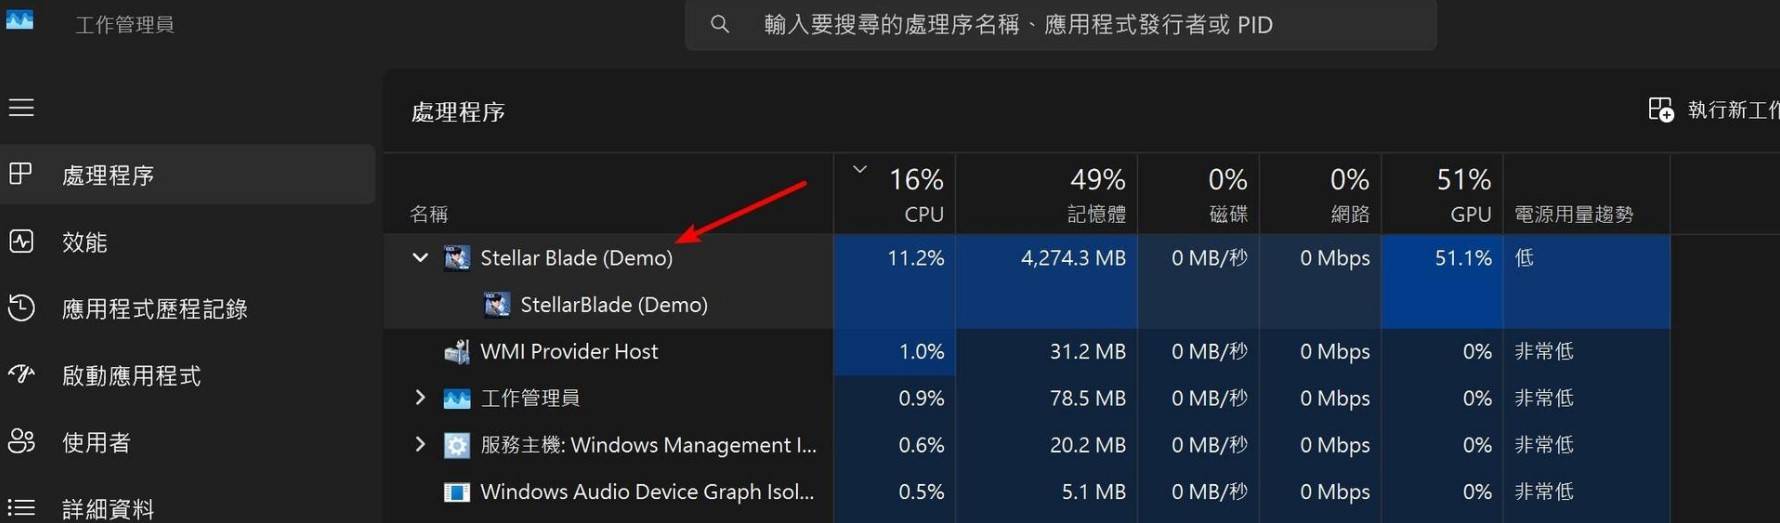Click the process search input field
This screenshot has height=523, width=1780.
click(x=1061, y=25)
